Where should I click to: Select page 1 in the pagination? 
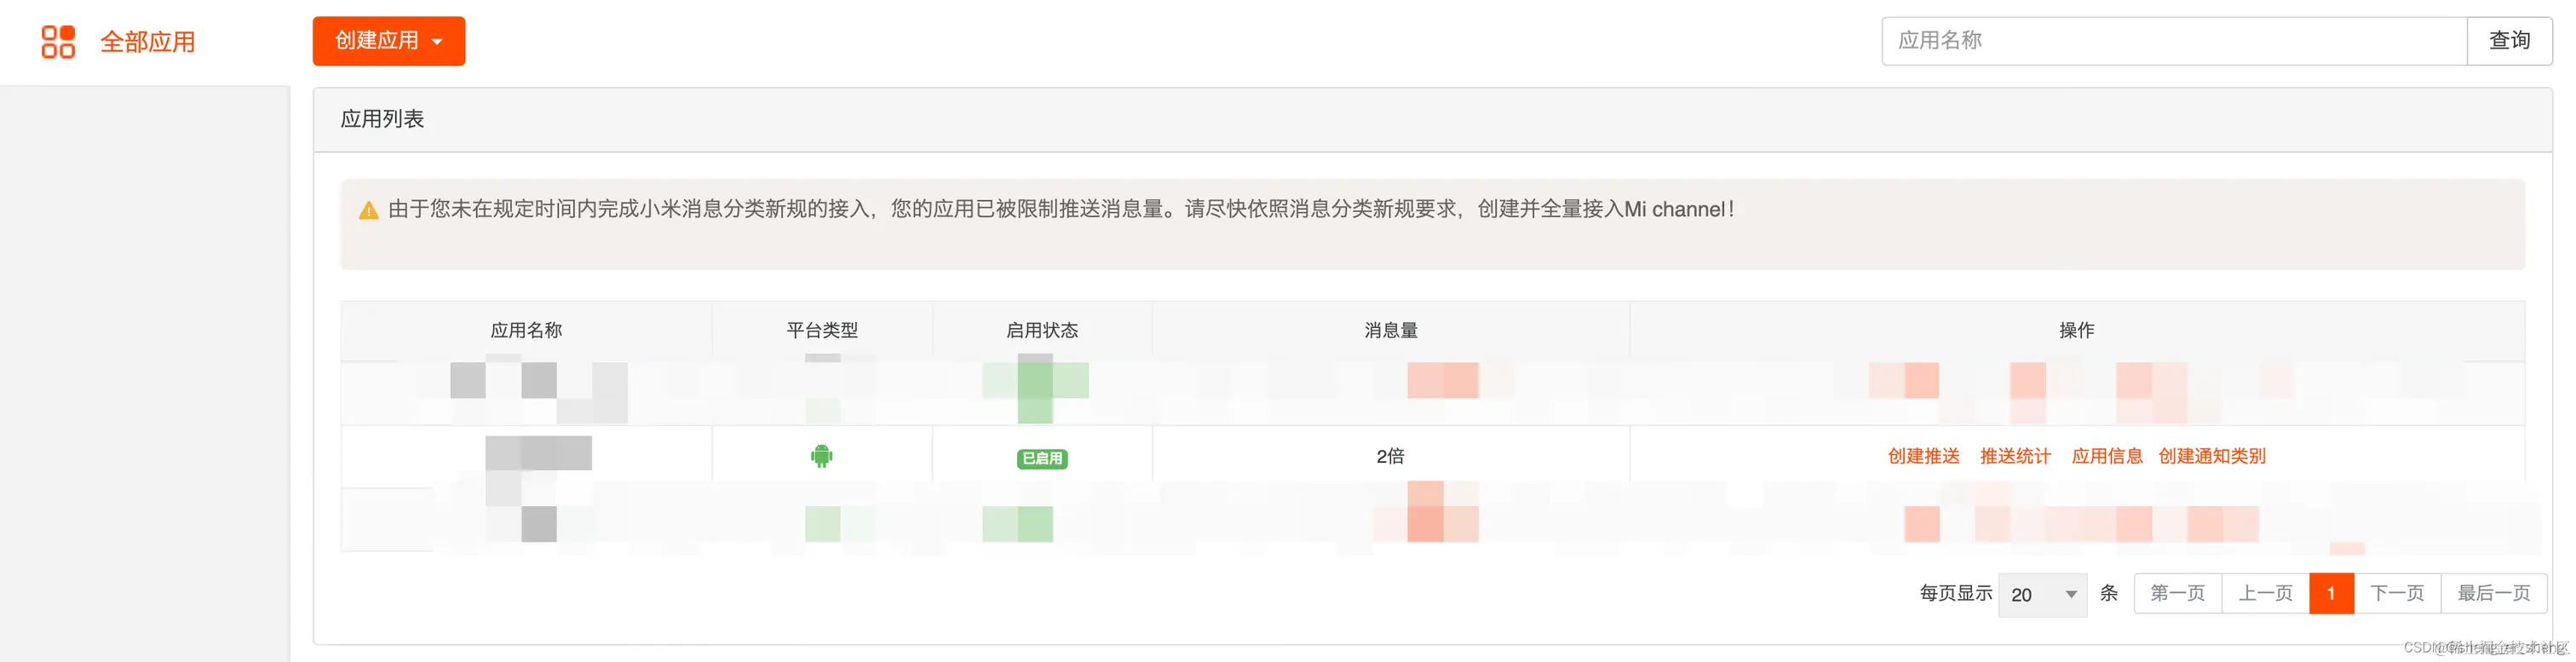tap(2331, 594)
